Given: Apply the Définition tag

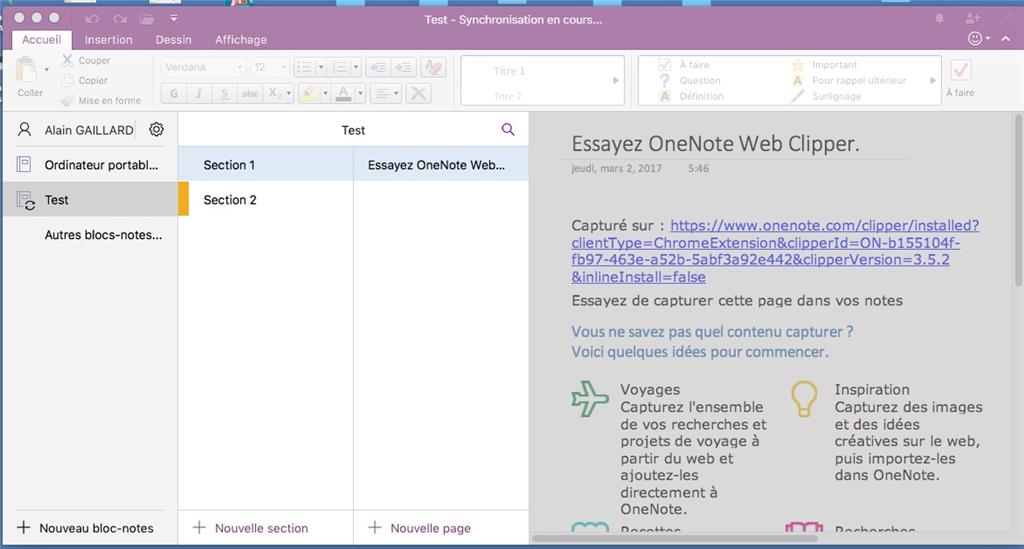Looking at the screenshot, I should (692, 96).
